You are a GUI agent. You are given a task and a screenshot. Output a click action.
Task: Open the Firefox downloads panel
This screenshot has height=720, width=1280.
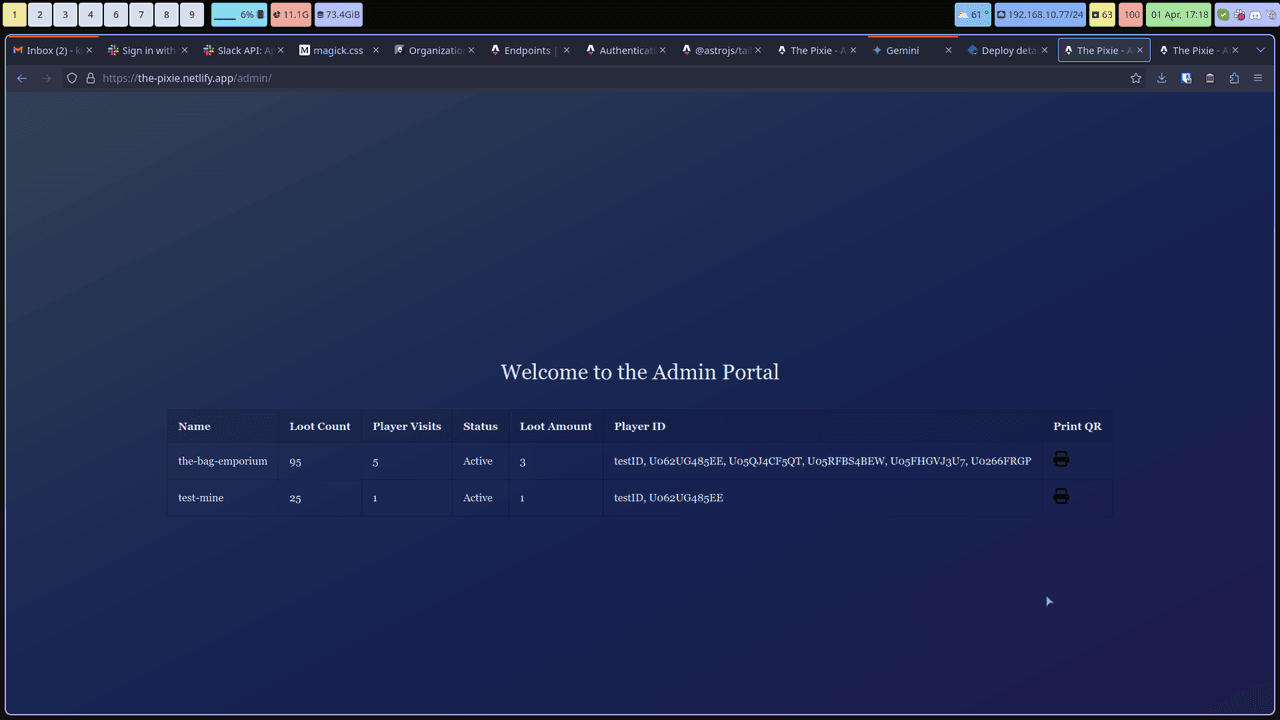point(1161,78)
